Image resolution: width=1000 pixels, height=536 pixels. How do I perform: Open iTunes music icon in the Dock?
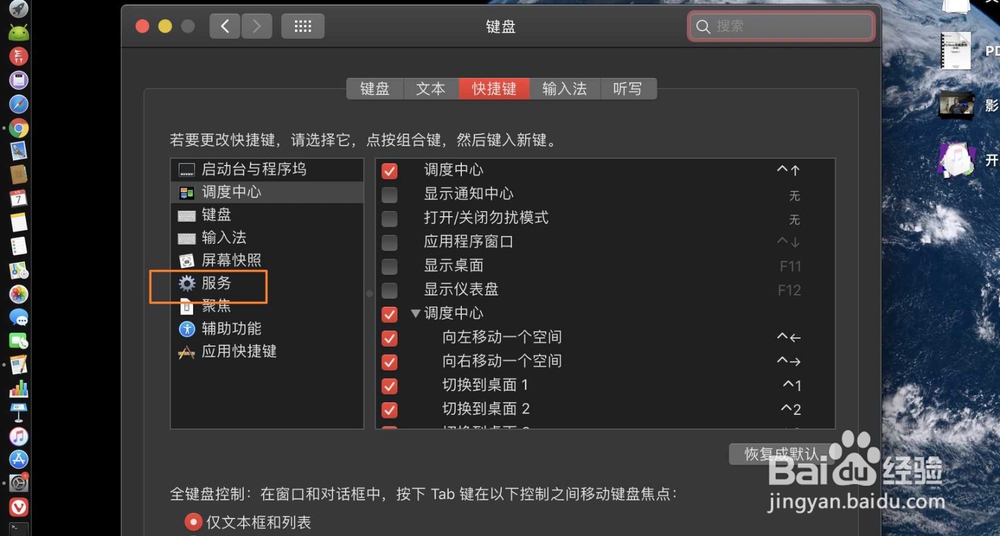tap(18, 436)
